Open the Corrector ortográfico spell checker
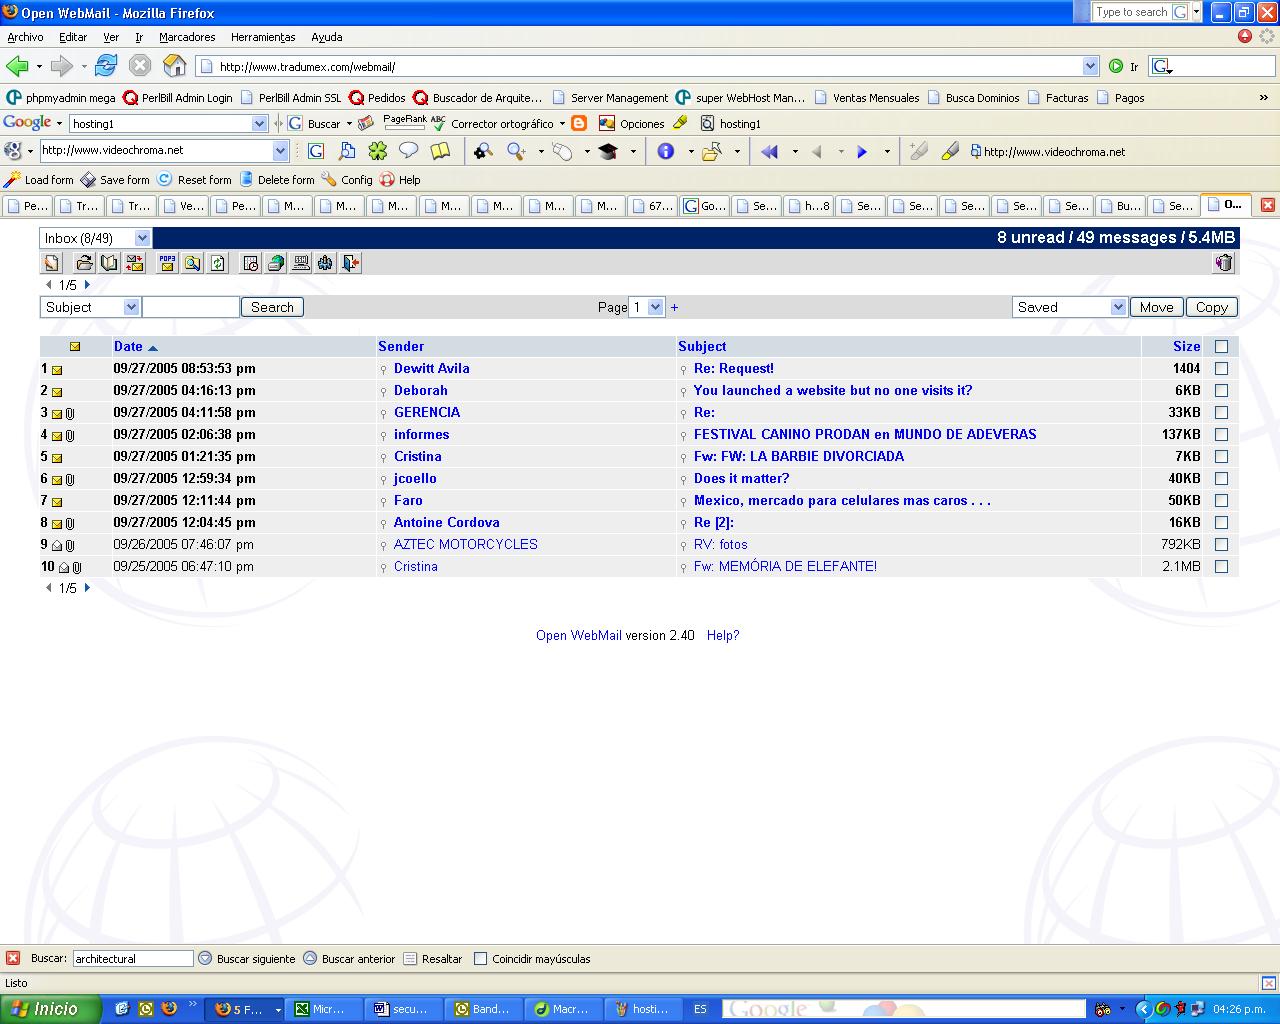Image resolution: width=1280 pixels, height=1024 pixels. pos(493,123)
